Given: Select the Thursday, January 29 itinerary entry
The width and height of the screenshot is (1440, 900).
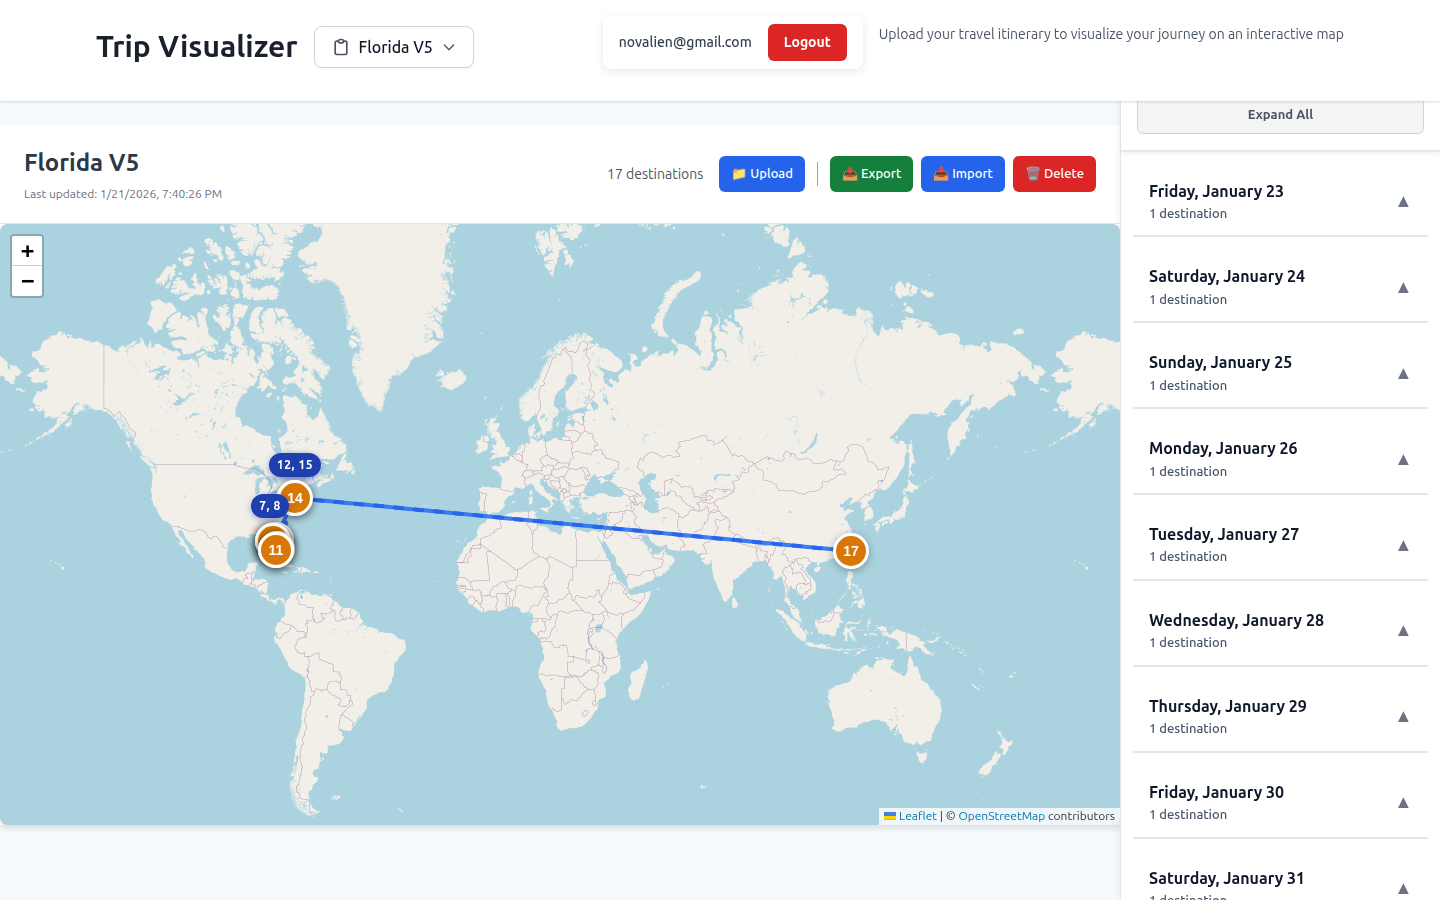Looking at the screenshot, I should (x=1280, y=716).
